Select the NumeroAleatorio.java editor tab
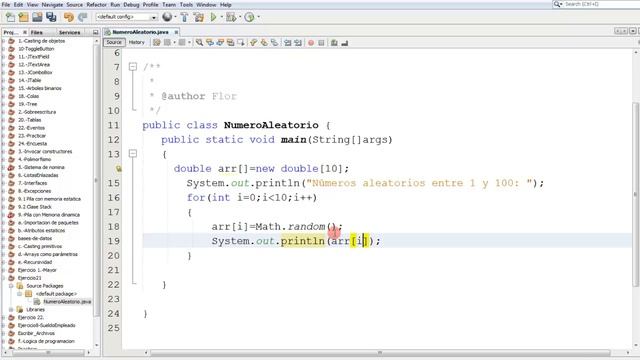The width and height of the screenshot is (640, 360). (x=140, y=32)
